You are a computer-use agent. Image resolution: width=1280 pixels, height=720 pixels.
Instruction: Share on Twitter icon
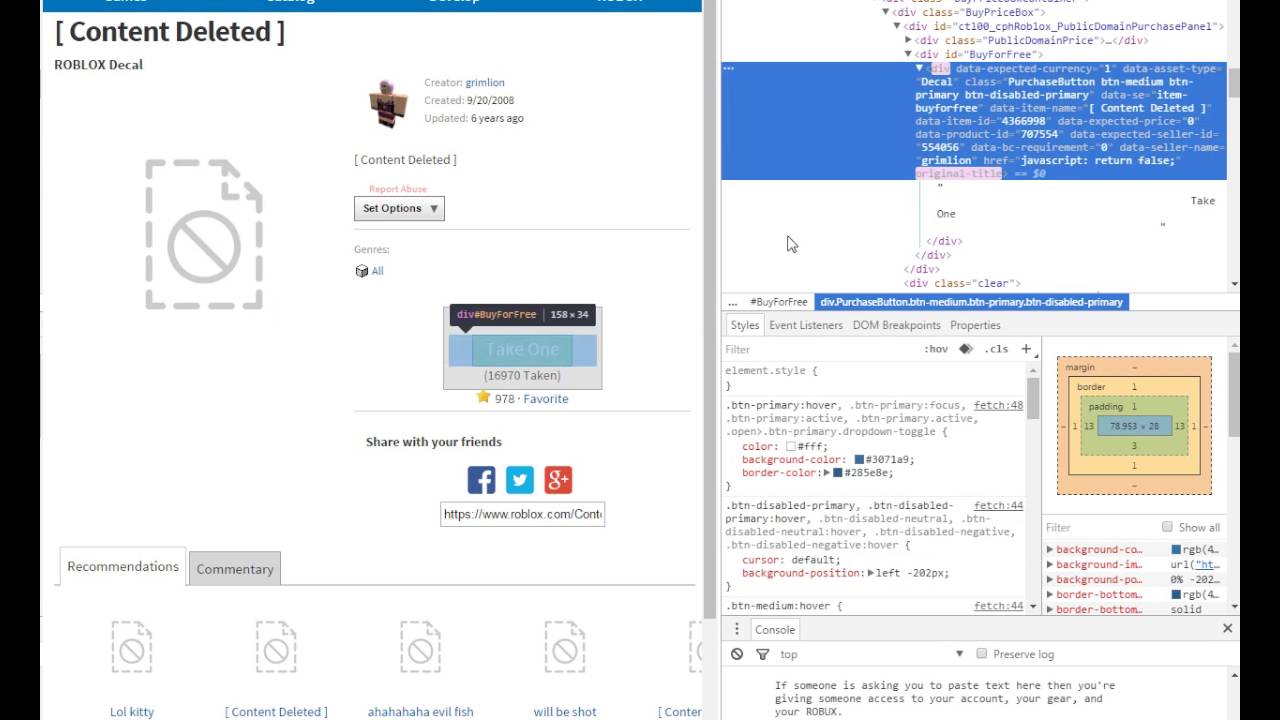pyautogui.click(x=520, y=480)
